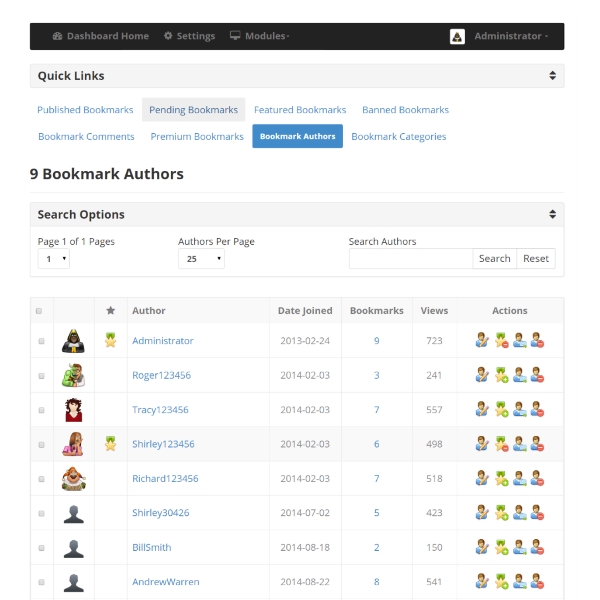Open Premium Bookmarks quick link
Viewport: 600px width, 600px height.
coord(197,137)
